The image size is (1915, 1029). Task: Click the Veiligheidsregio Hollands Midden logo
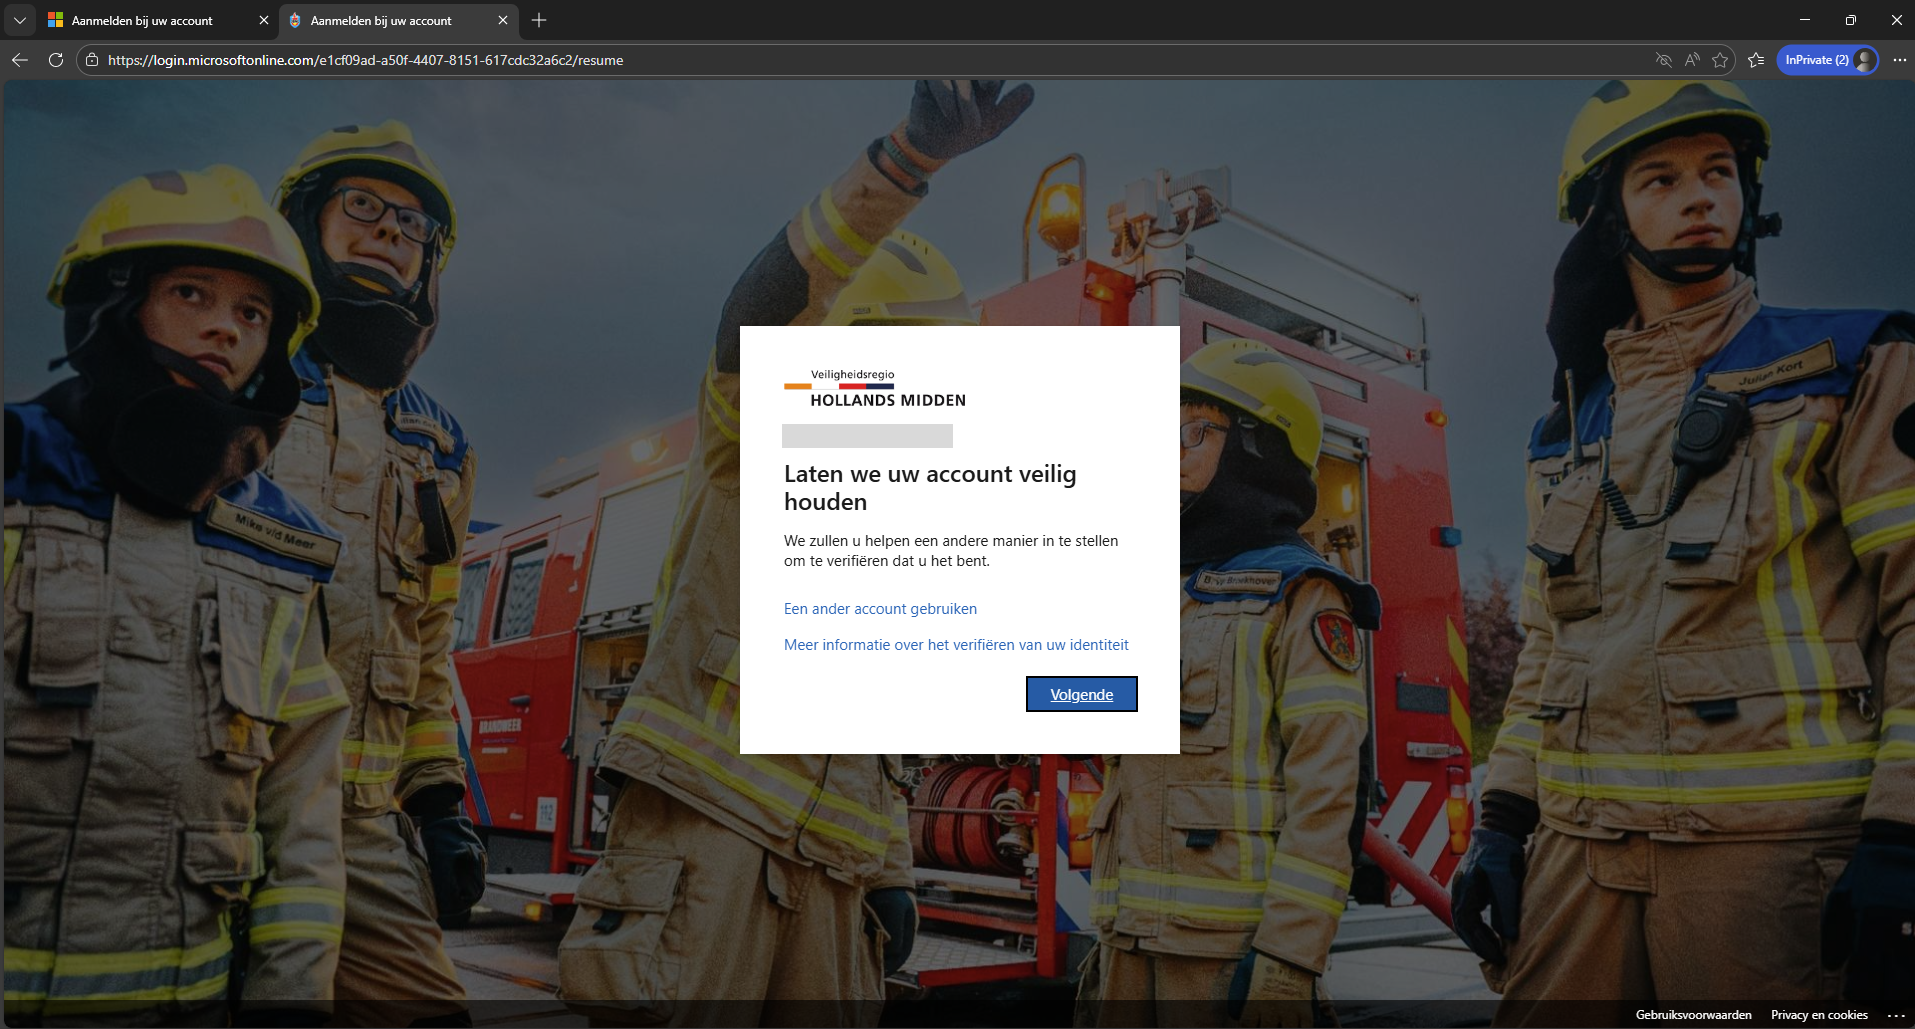[x=875, y=388]
